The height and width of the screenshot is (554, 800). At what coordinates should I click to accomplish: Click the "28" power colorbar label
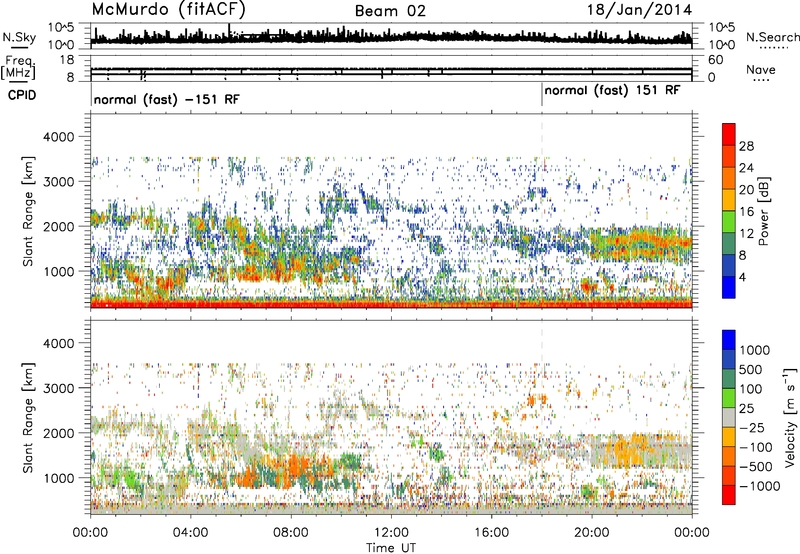pos(746,146)
